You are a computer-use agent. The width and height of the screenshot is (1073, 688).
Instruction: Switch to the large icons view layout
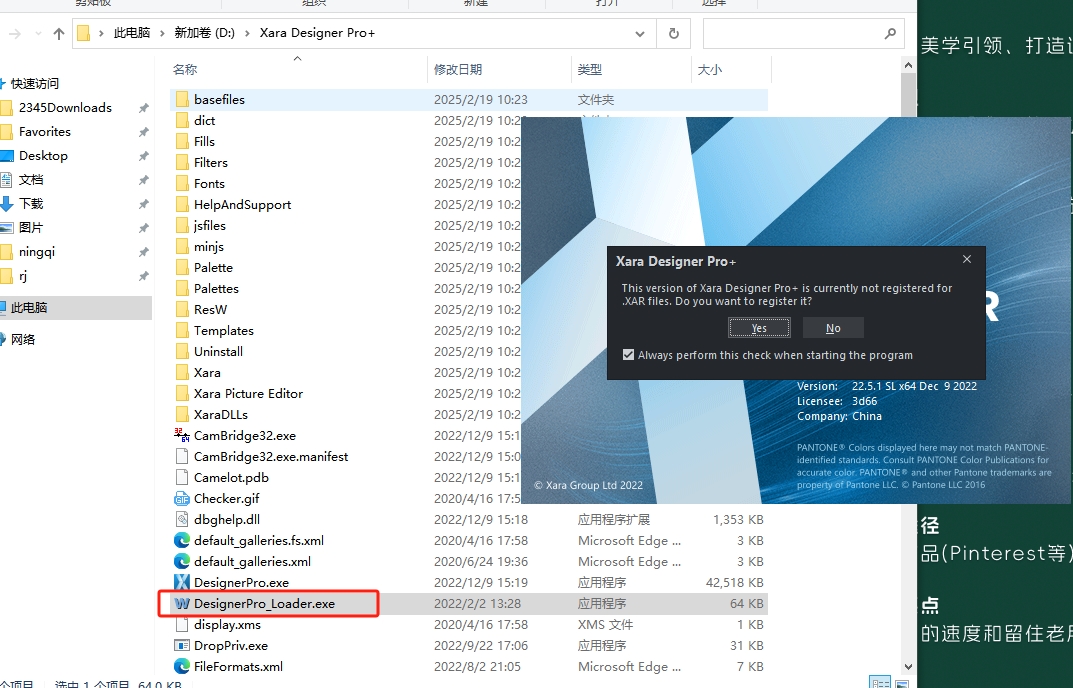pos(903,683)
